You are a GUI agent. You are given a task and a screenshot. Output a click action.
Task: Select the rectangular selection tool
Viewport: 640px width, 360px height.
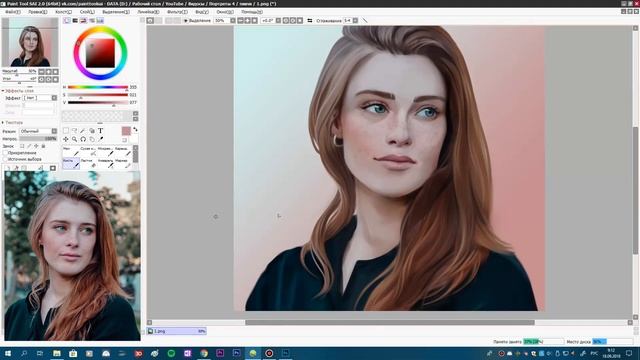pos(66,131)
